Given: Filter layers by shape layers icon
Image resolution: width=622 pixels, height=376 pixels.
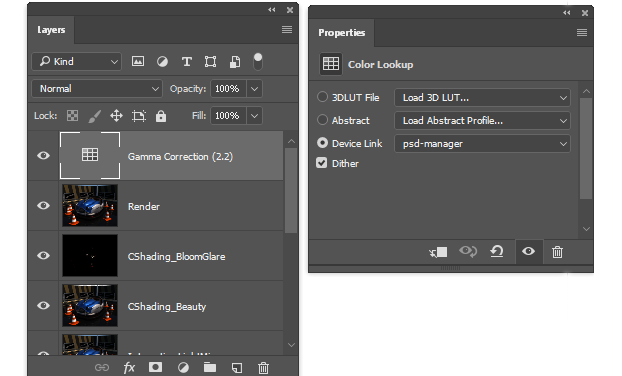Looking at the screenshot, I should coord(210,61).
